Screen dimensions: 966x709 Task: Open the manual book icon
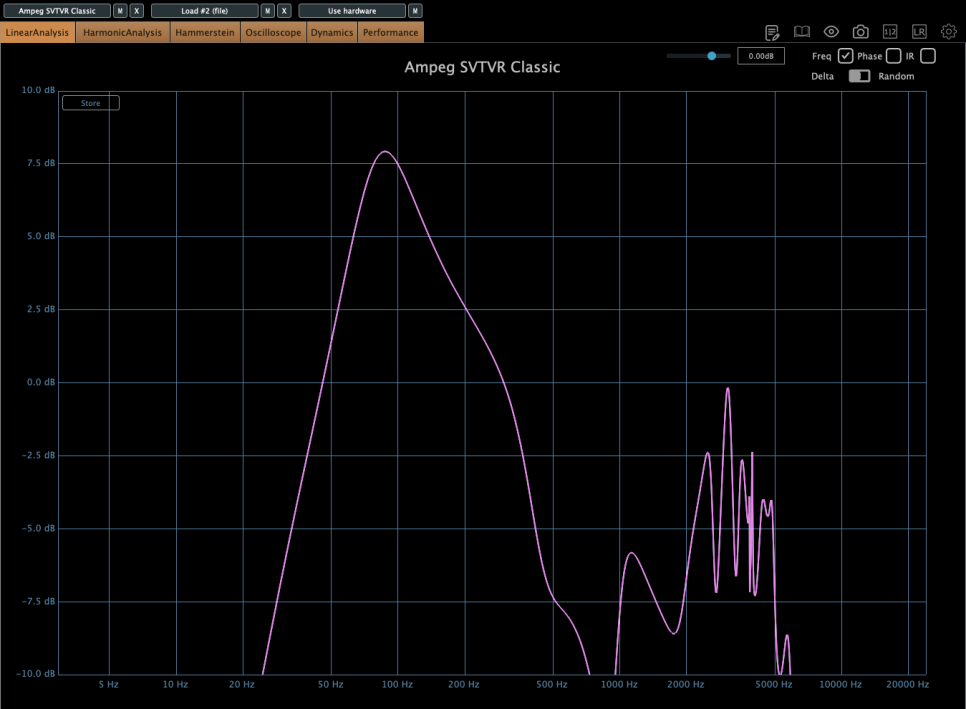(x=802, y=32)
